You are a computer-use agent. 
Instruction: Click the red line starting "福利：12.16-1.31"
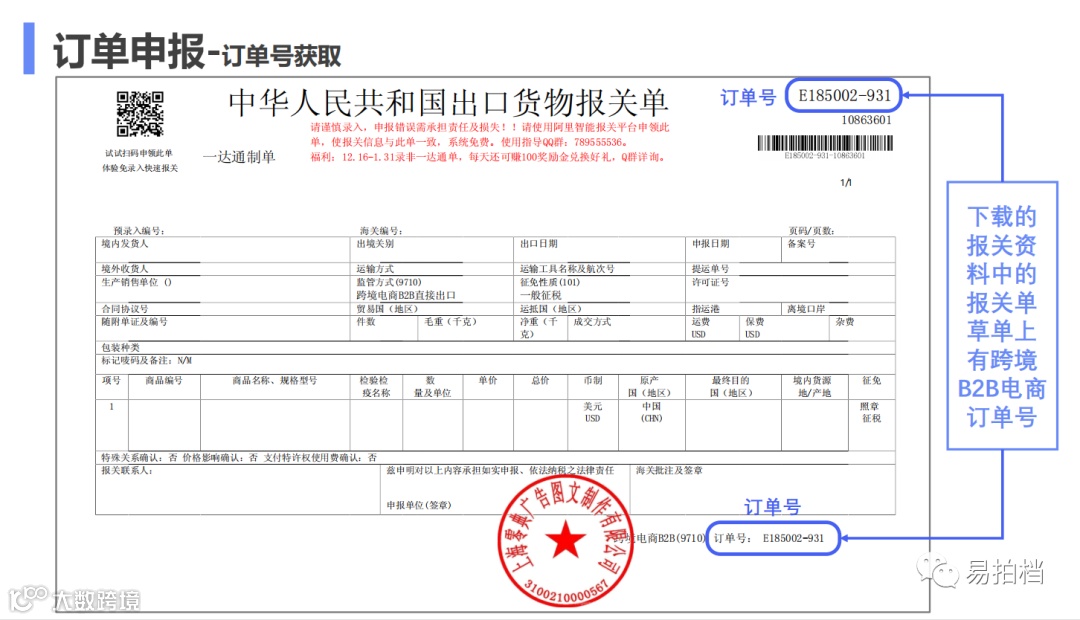tap(488, 157)
